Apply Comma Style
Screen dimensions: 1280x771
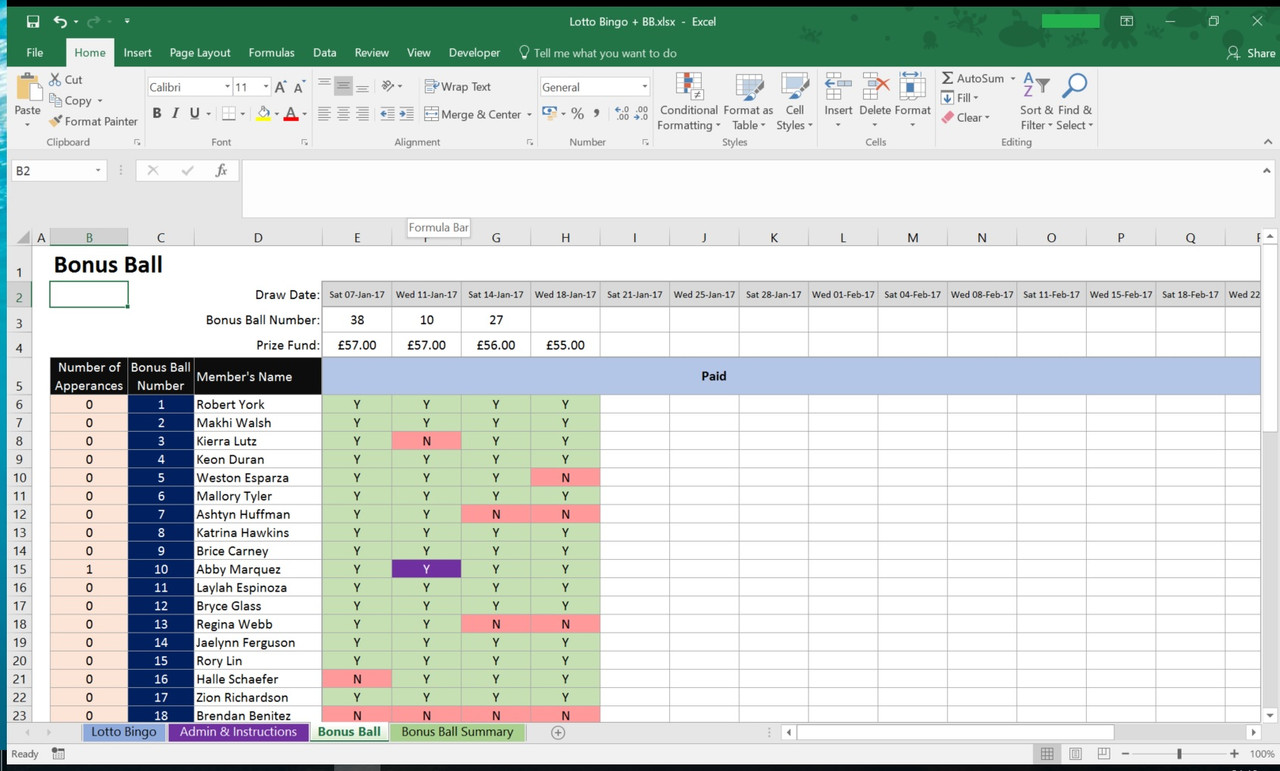pyautogui.click(x=596, y=114)
